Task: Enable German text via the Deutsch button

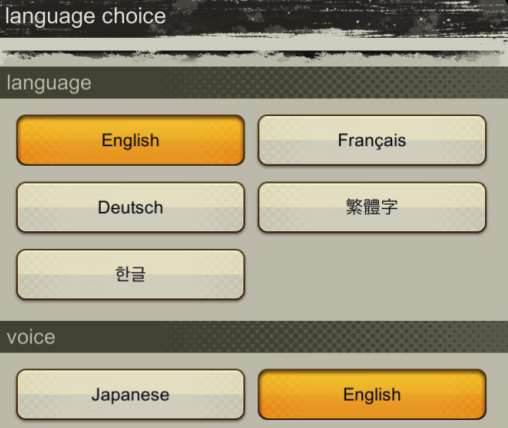Action: (x=130, y=207)
